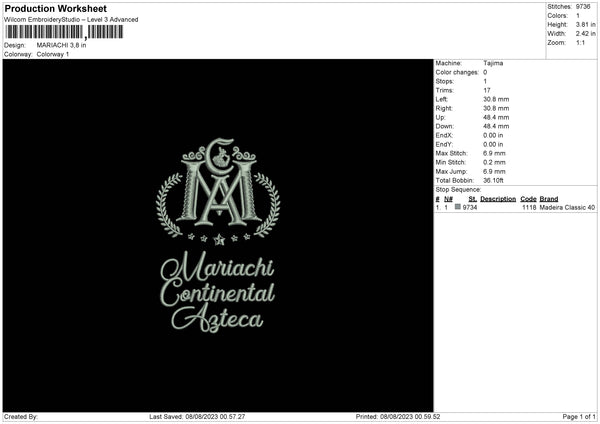The height and width of the screenshot is (424, 600).
Task: Click the Mariachi script text in the design
Action: (217, 267)
